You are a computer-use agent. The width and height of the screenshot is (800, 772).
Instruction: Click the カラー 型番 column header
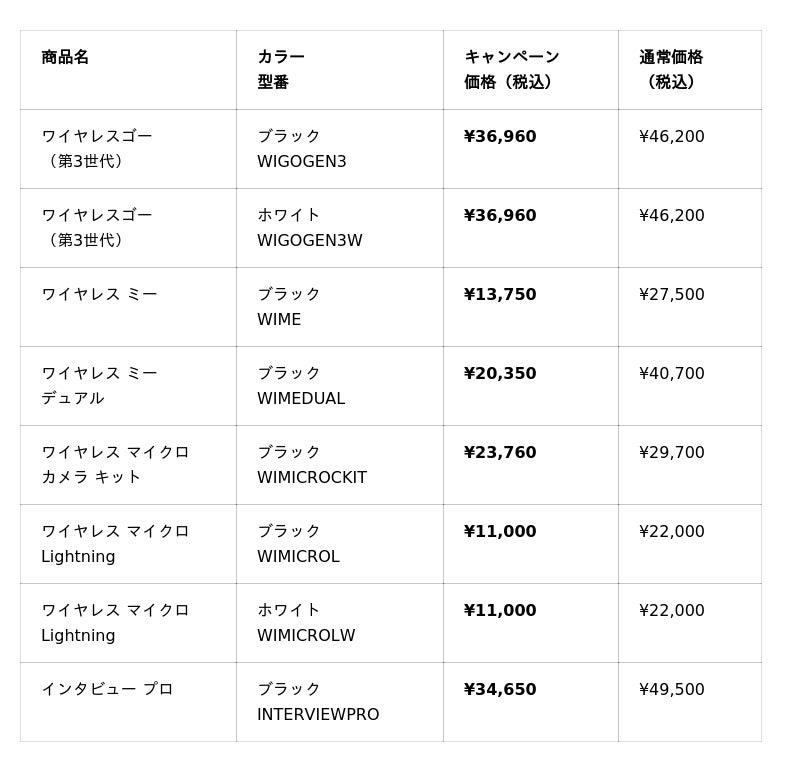tap(281, 69)
